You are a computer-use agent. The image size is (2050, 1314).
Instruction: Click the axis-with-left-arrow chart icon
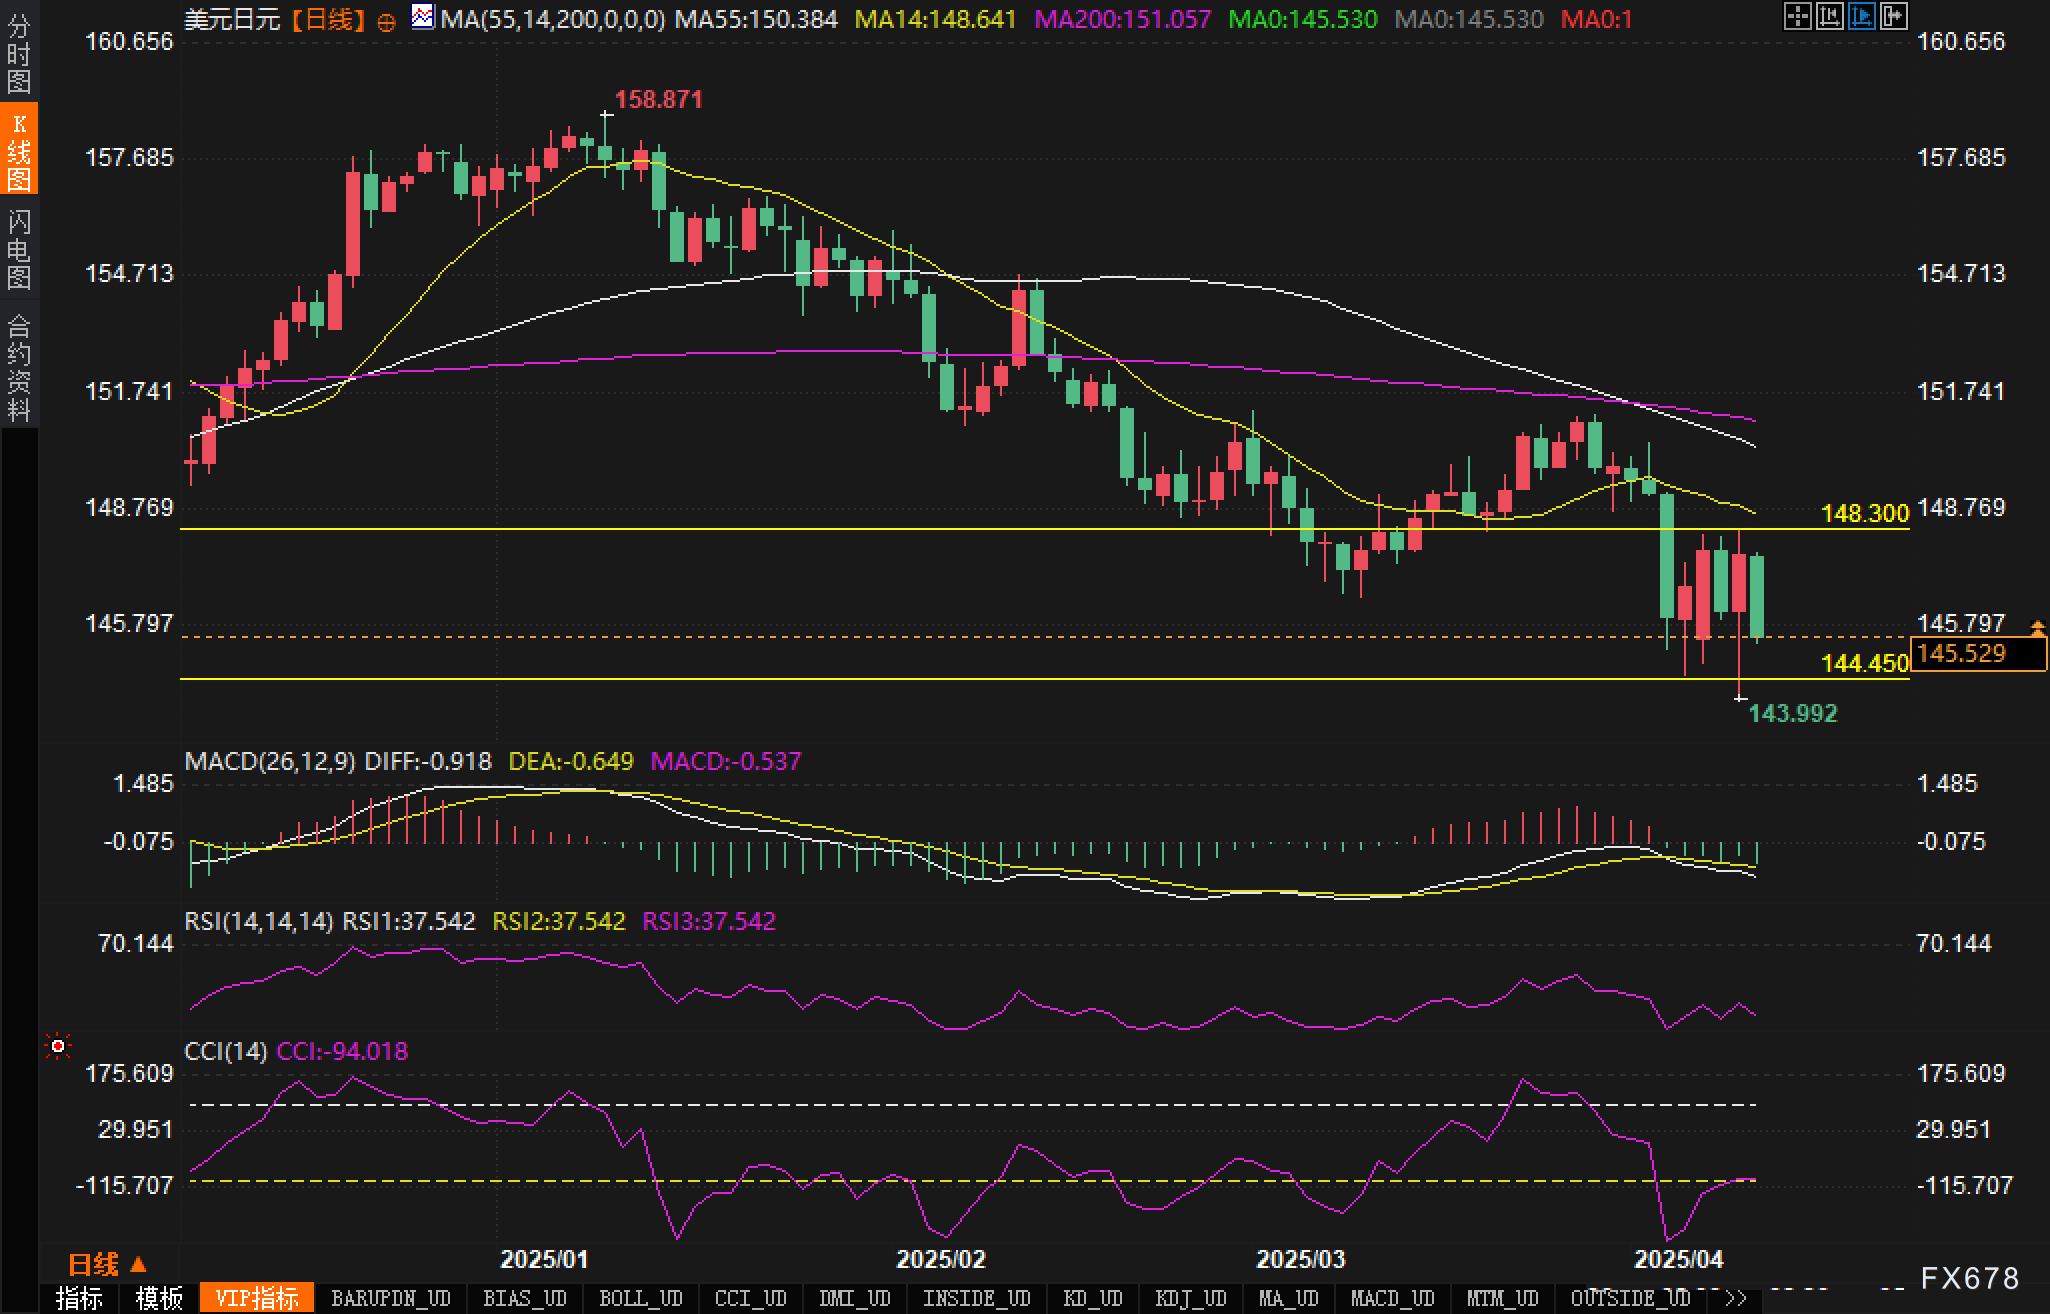(x=1829, y=16)
